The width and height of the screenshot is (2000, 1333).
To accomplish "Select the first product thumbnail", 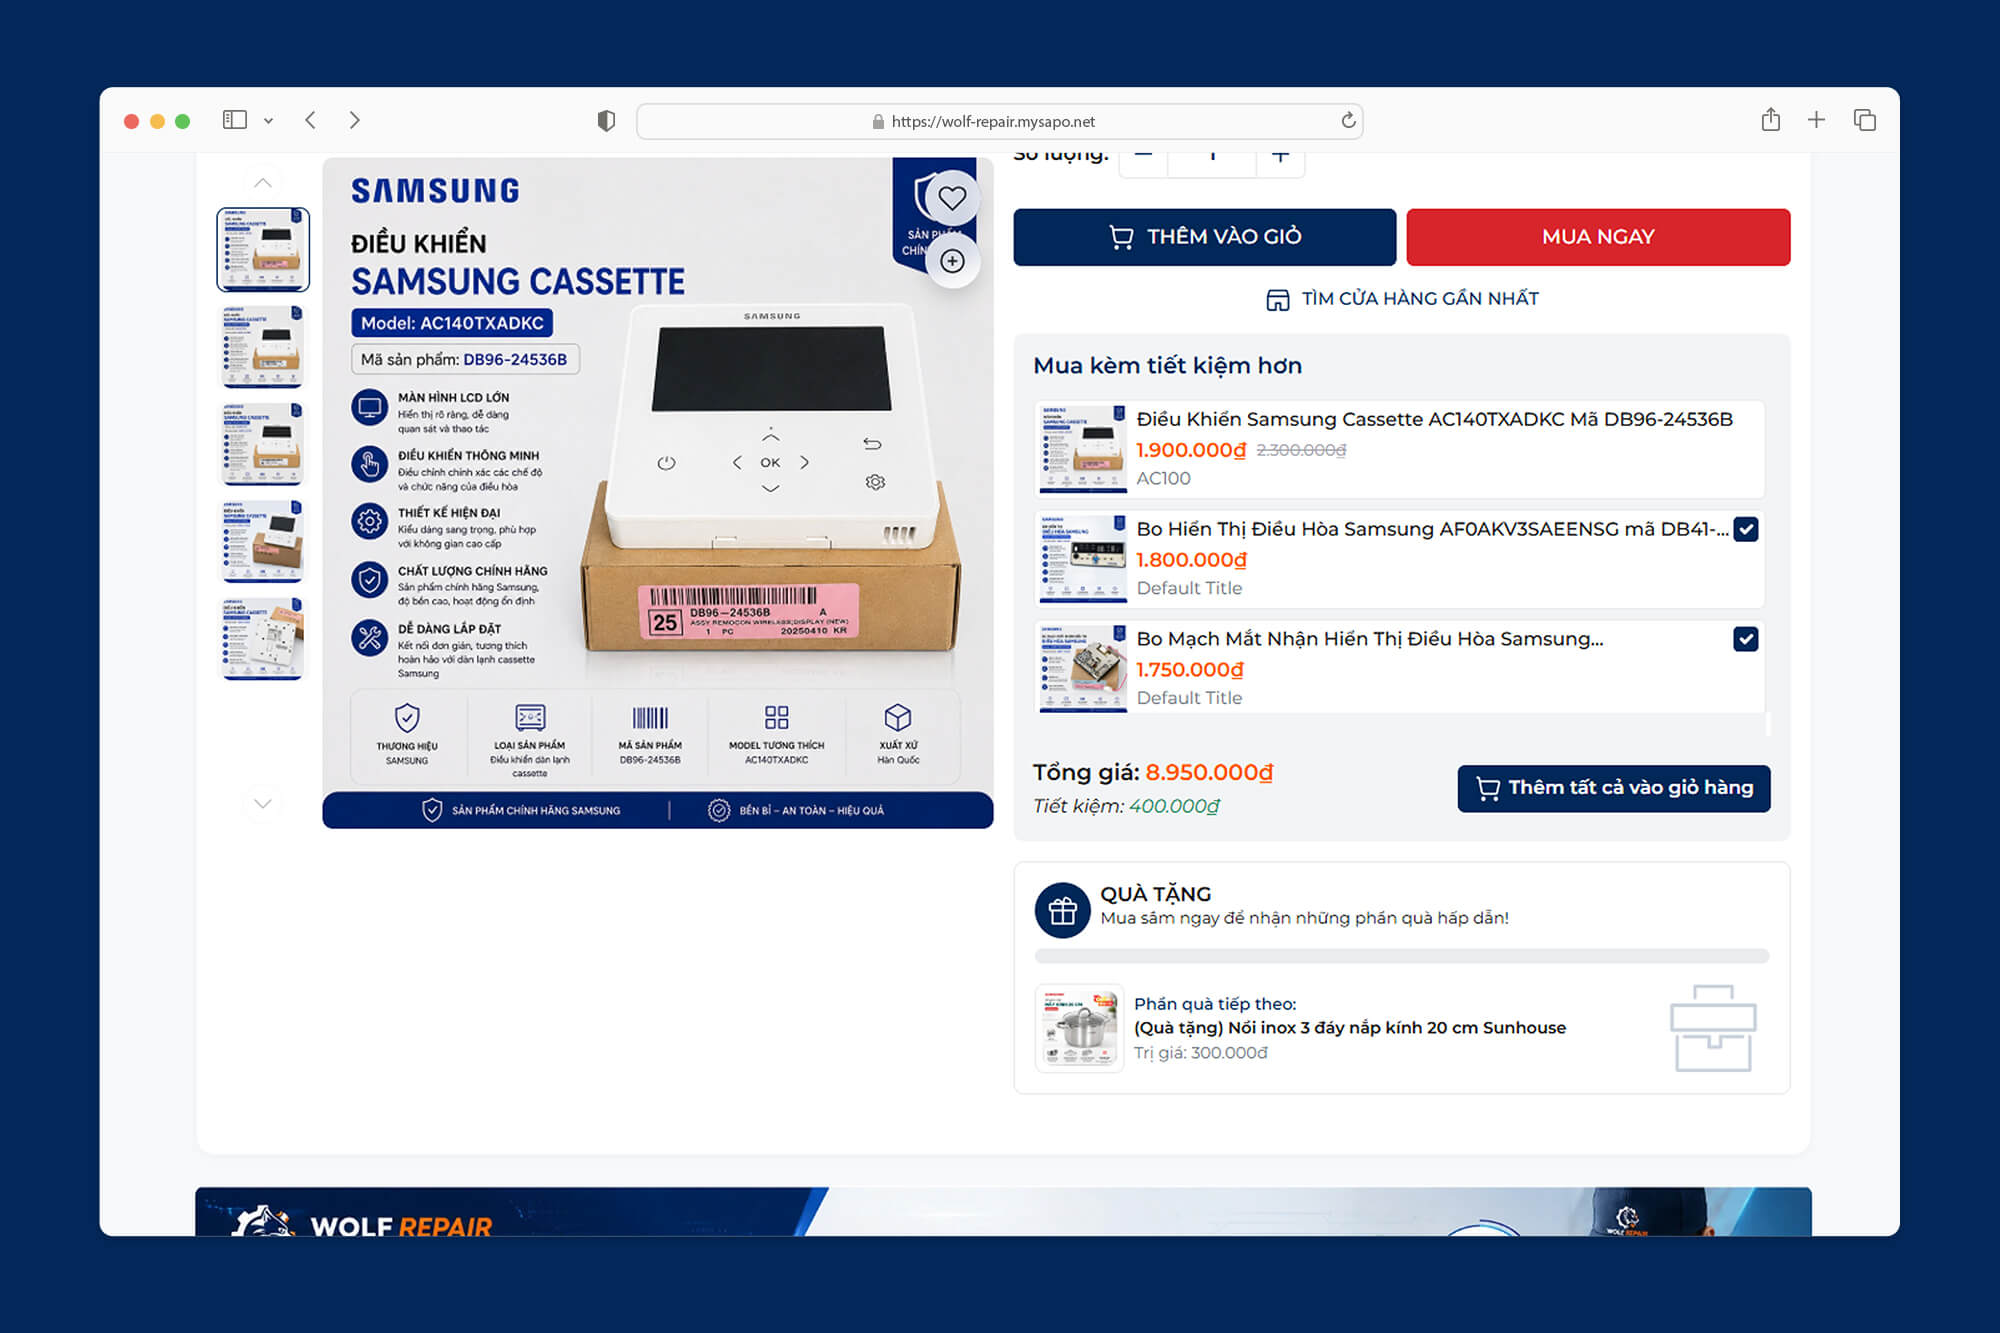I will 263,249.
